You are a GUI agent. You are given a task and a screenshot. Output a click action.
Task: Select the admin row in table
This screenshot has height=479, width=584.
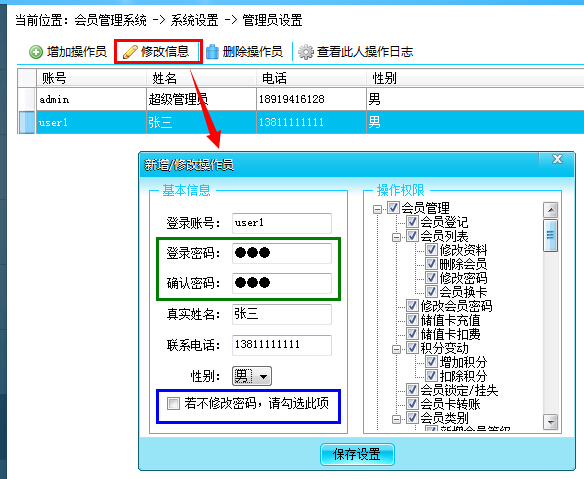(301, 99)
